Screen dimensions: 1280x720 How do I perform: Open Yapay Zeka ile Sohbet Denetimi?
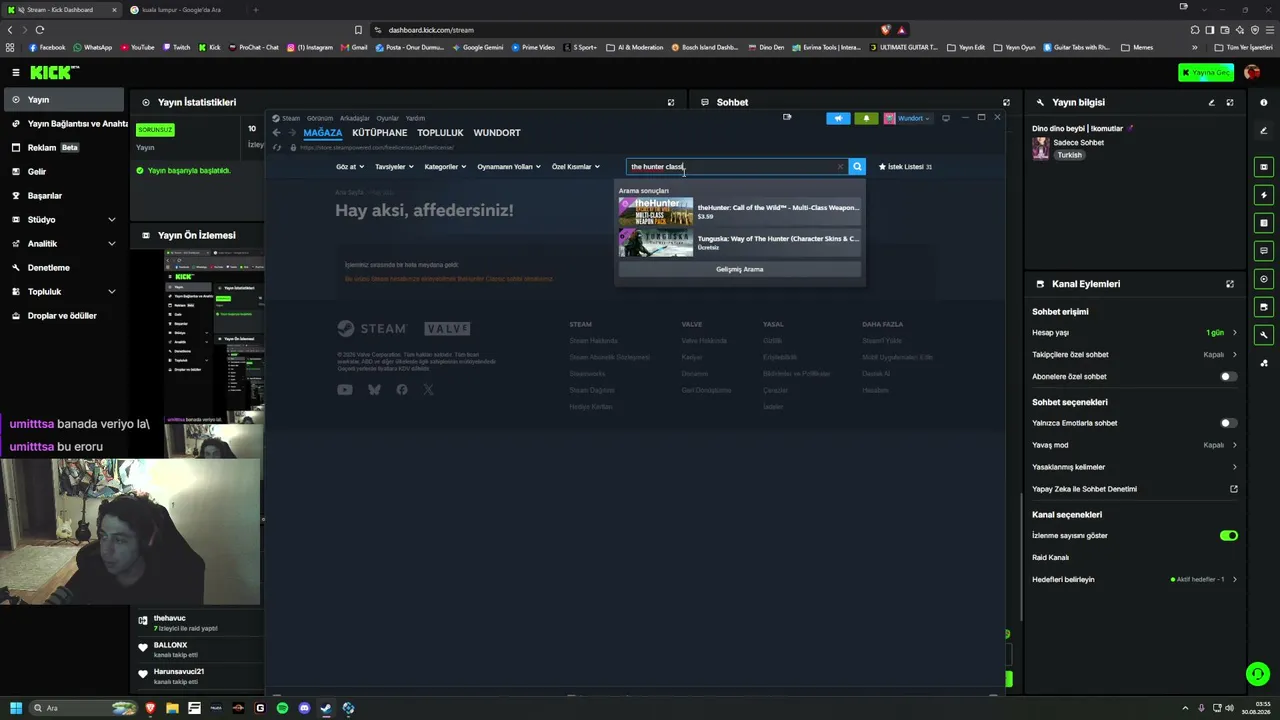(x=1135, y=489)
